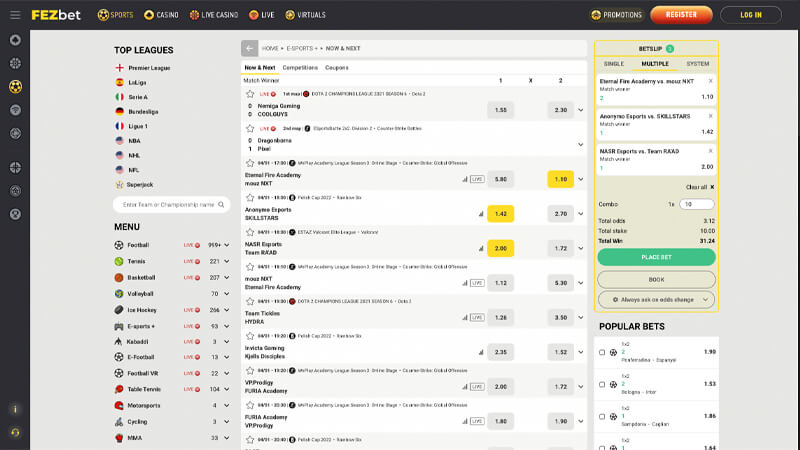Star the Dragonborns vs Pixel match
800x450 pixels.
pyautogui.click(x=249, y=129)
